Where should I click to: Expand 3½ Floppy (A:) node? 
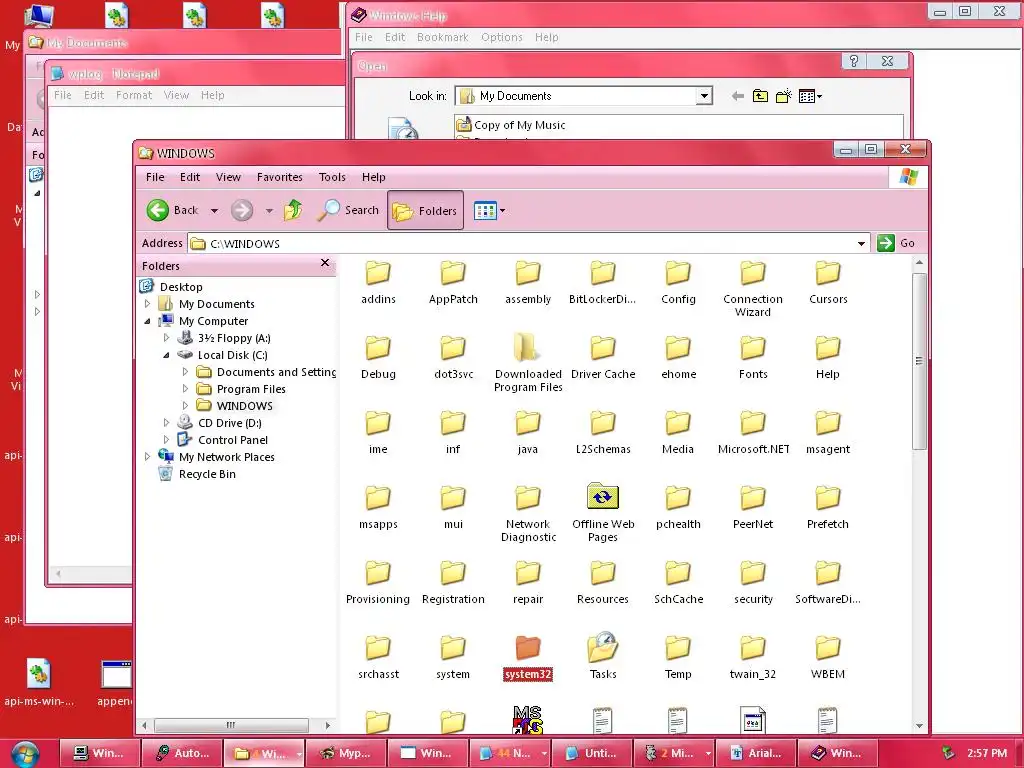point(167,338)
